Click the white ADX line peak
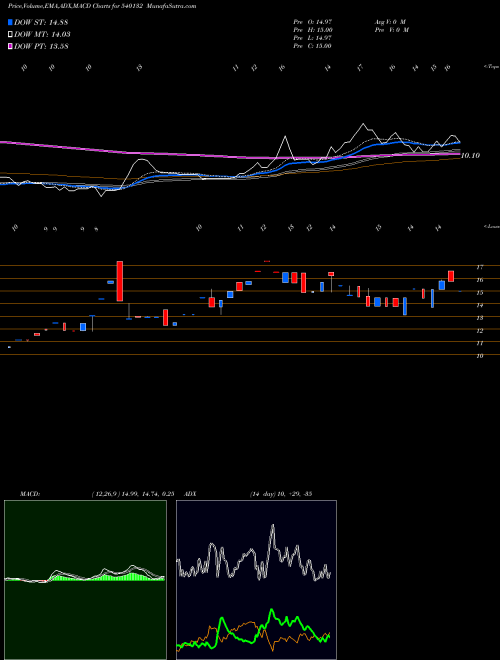The width and height of the screenshot is (500, 660). (x=273, y=526)
